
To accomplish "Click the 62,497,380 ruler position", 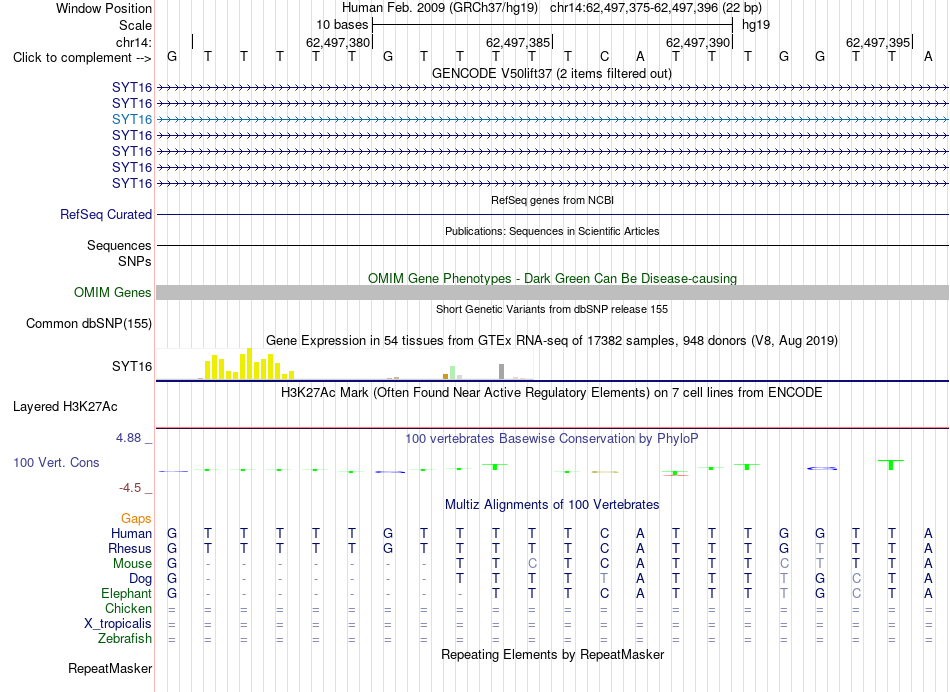I will 338,42.
